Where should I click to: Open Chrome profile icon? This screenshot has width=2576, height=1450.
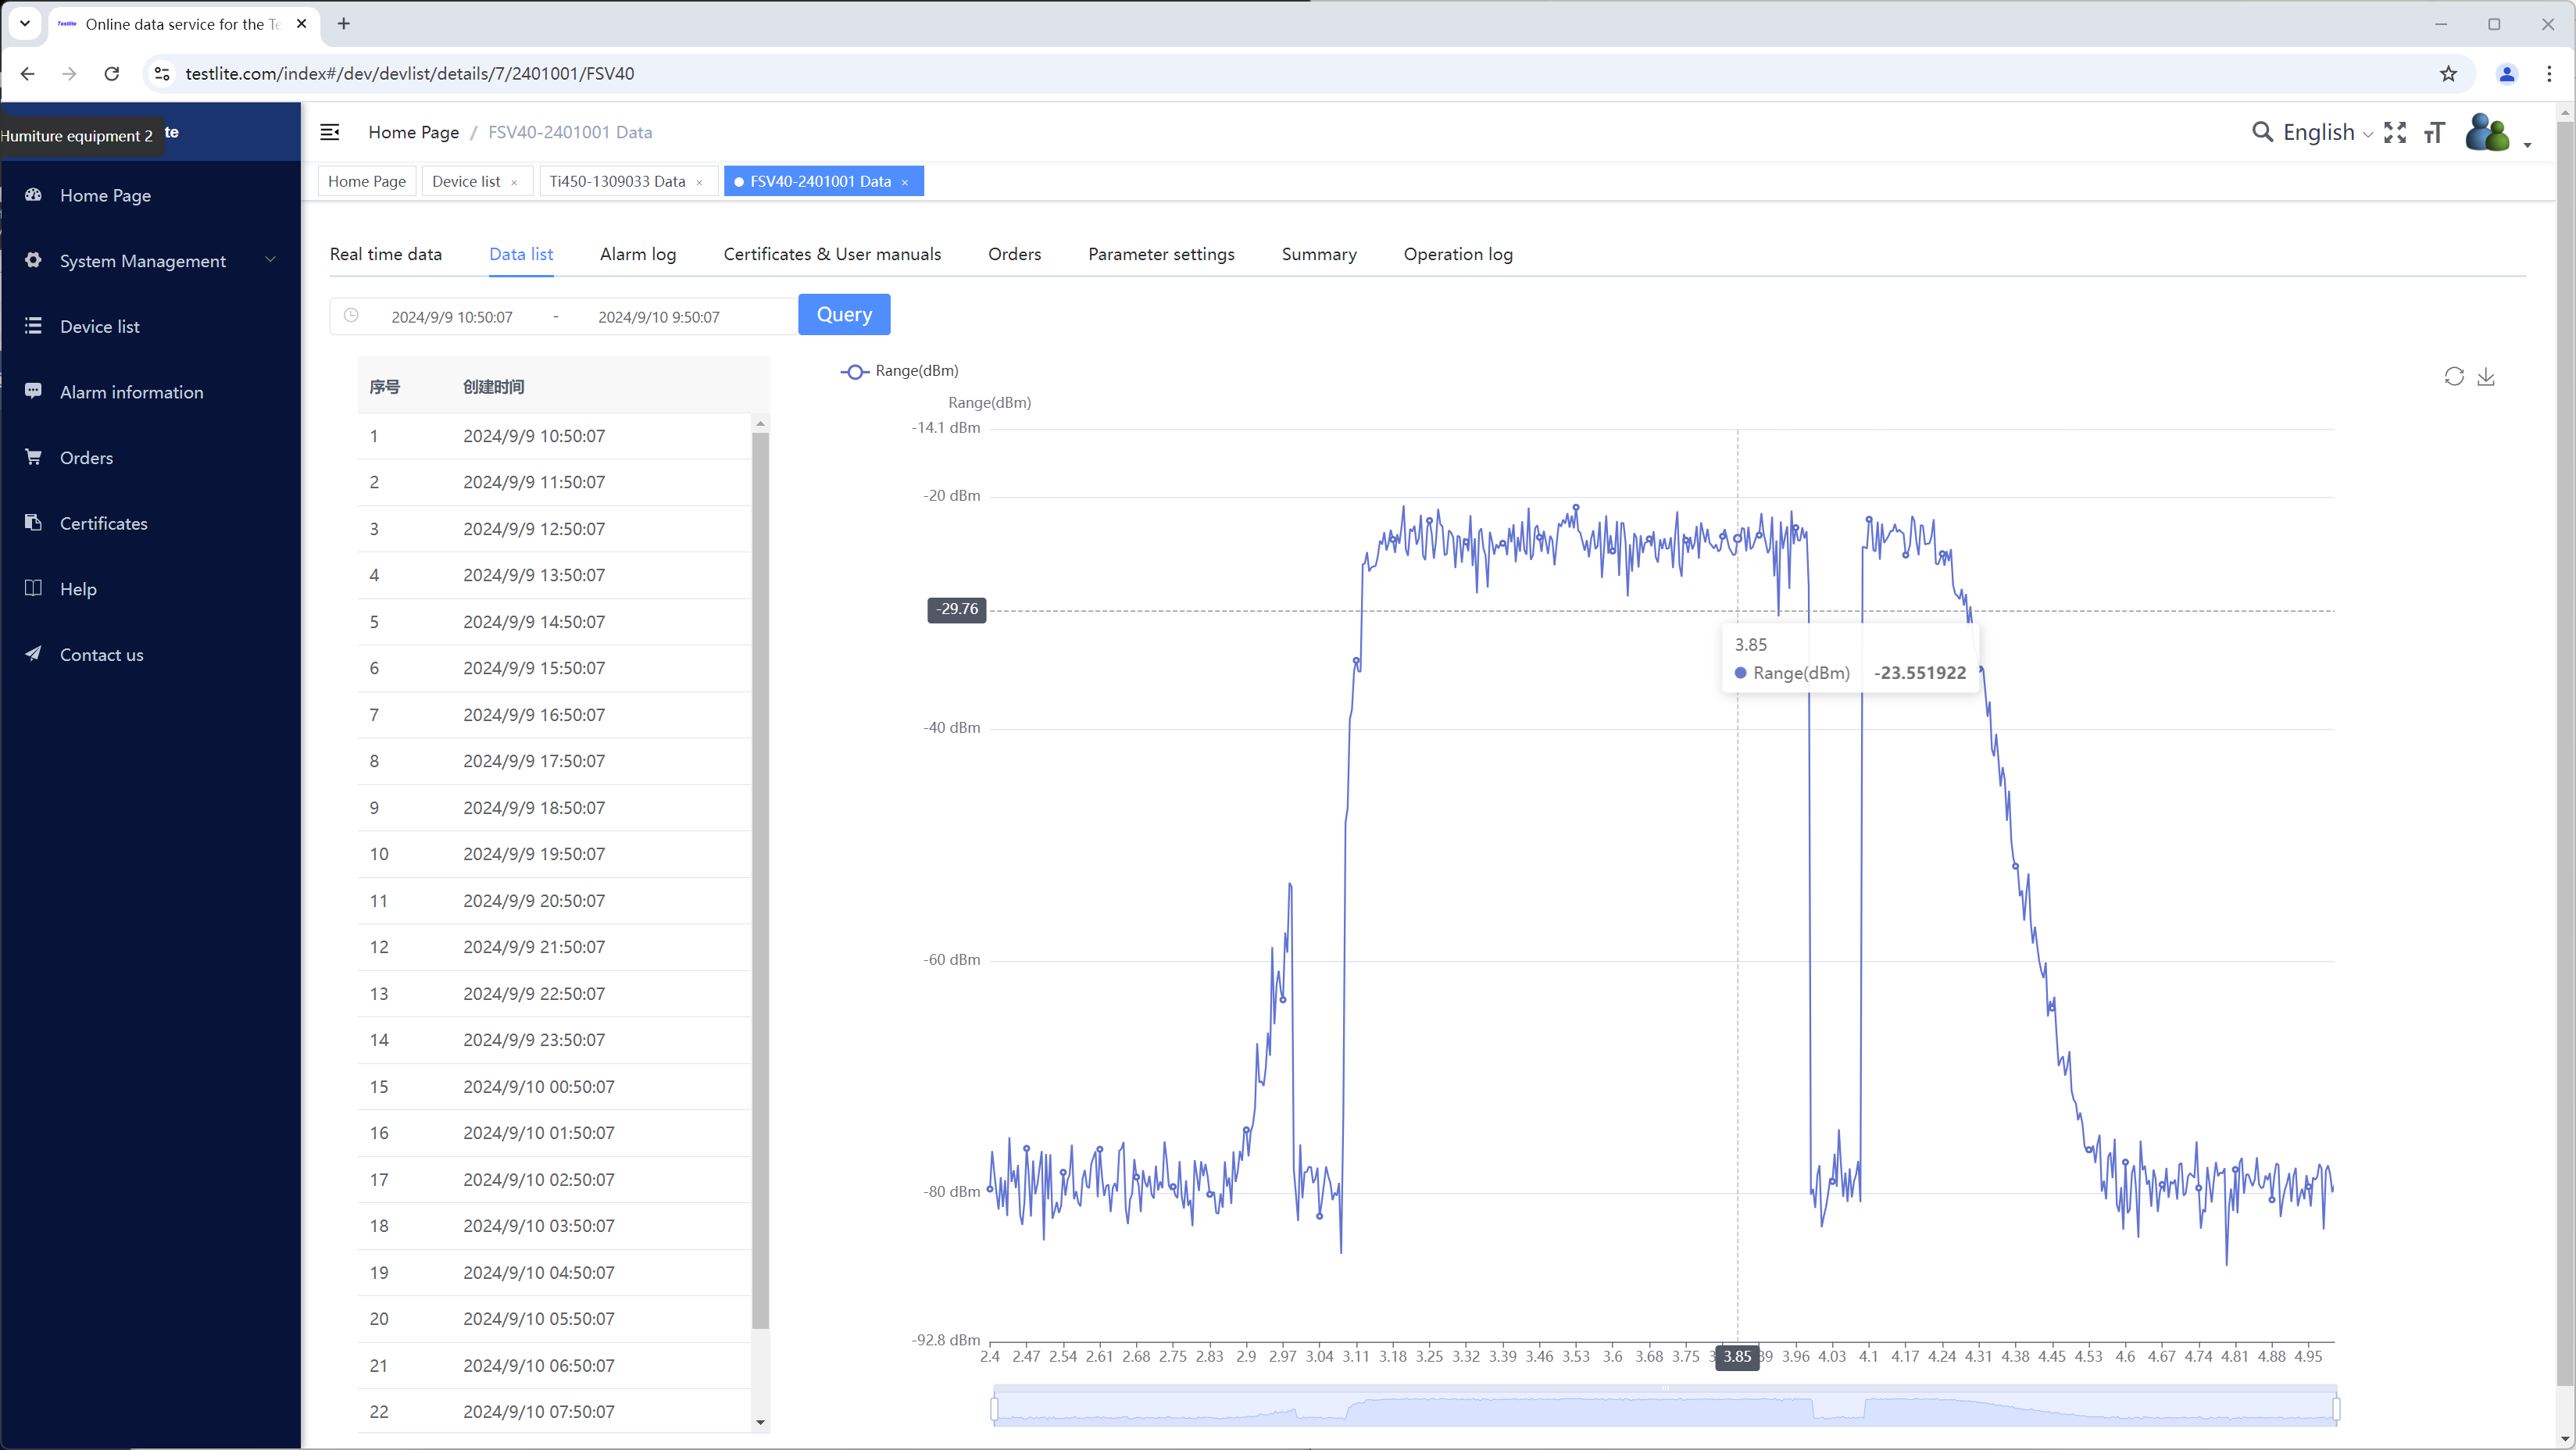point(2506,74)
